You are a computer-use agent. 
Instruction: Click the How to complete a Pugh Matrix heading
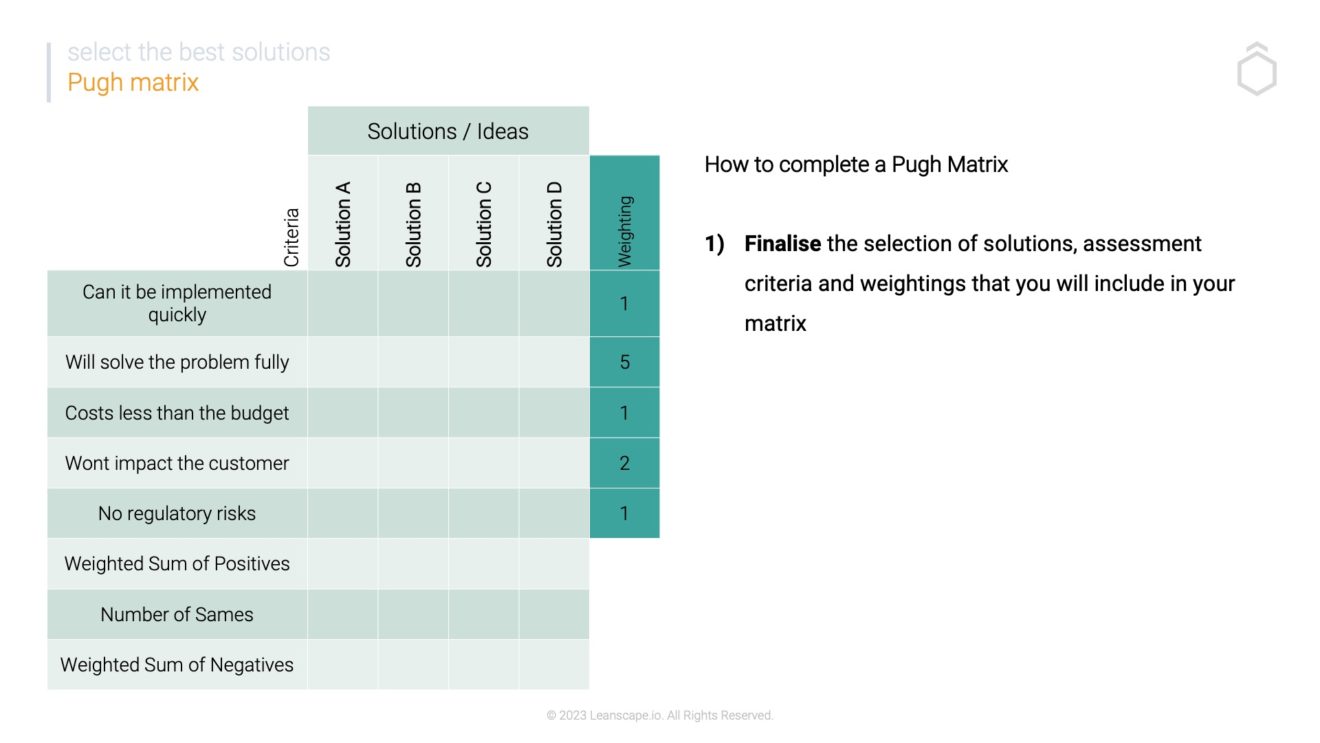pyautogui.click(x=856, y=164)
